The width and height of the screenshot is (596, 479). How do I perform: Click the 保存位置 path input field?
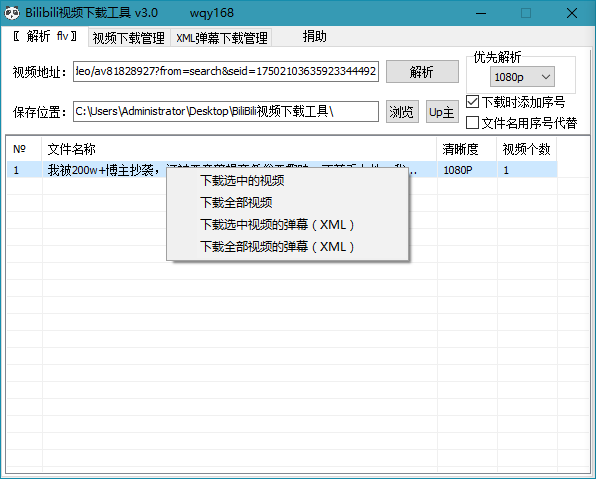point(226,111)
